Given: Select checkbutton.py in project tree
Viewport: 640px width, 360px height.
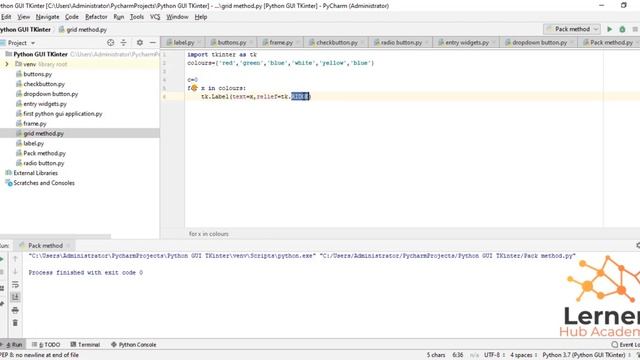Looking at the screenshot, I should 44,84.
